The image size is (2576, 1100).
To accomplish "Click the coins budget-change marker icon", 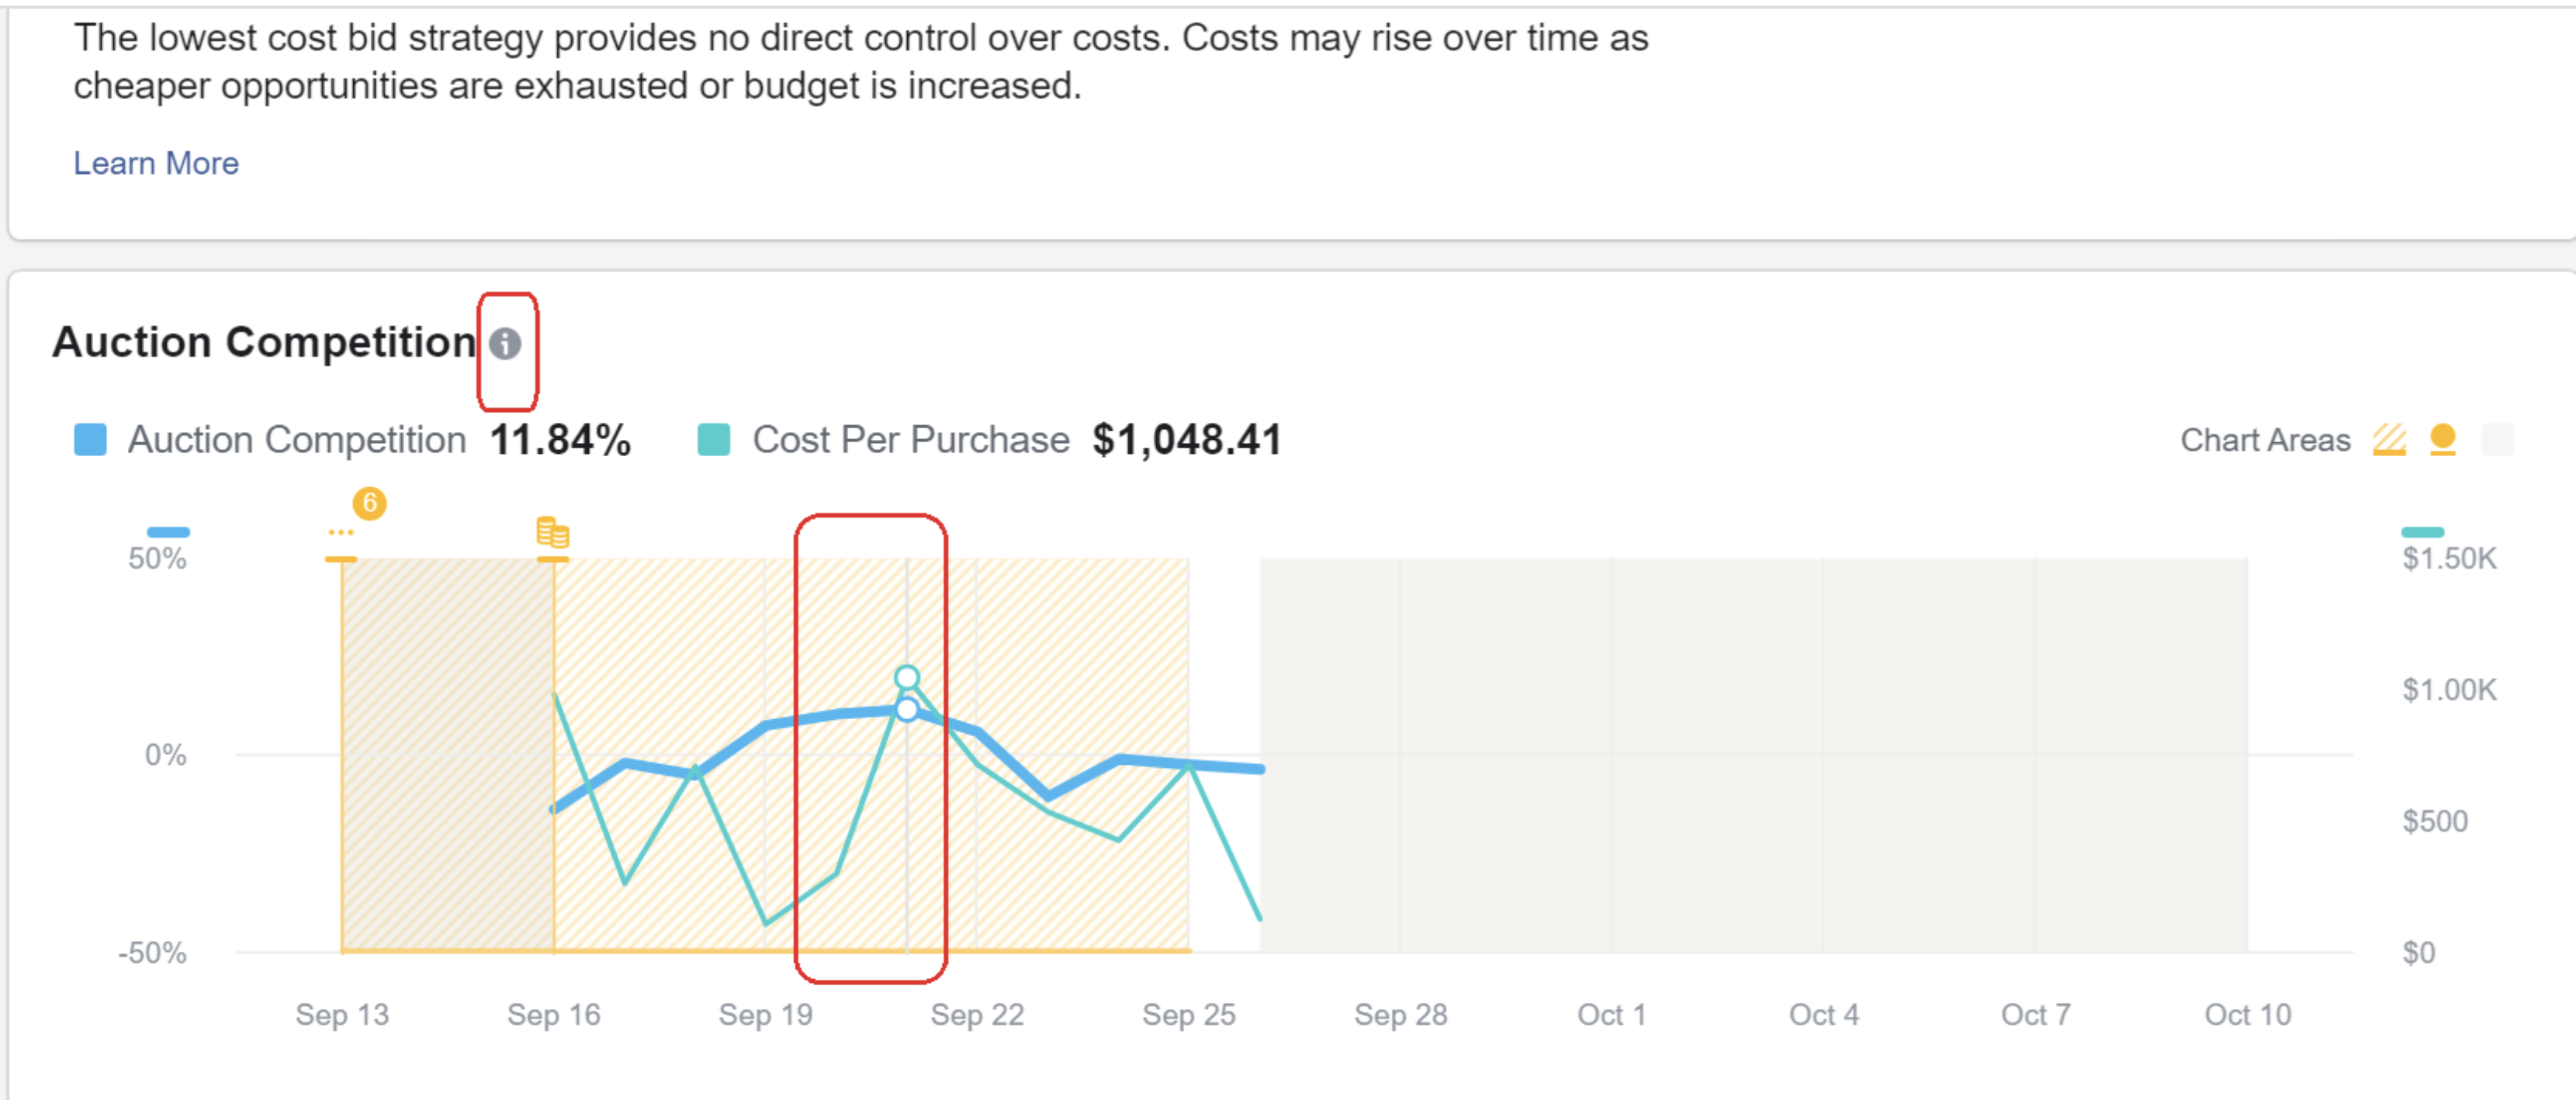I will click(x=553, y=533).
